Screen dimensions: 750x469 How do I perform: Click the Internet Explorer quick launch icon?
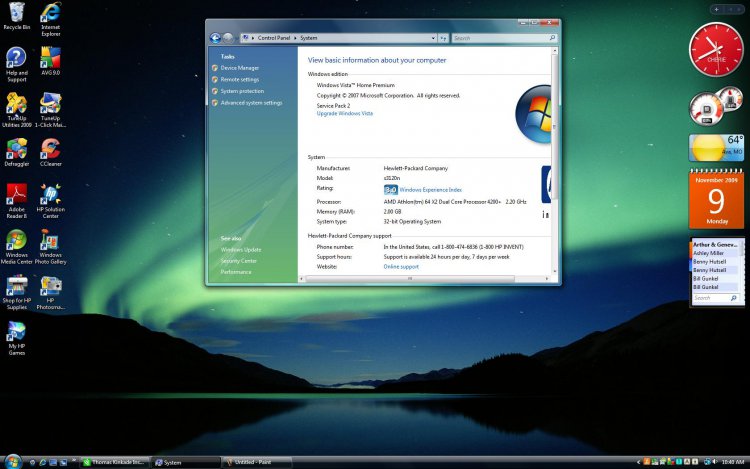(43, 462)
